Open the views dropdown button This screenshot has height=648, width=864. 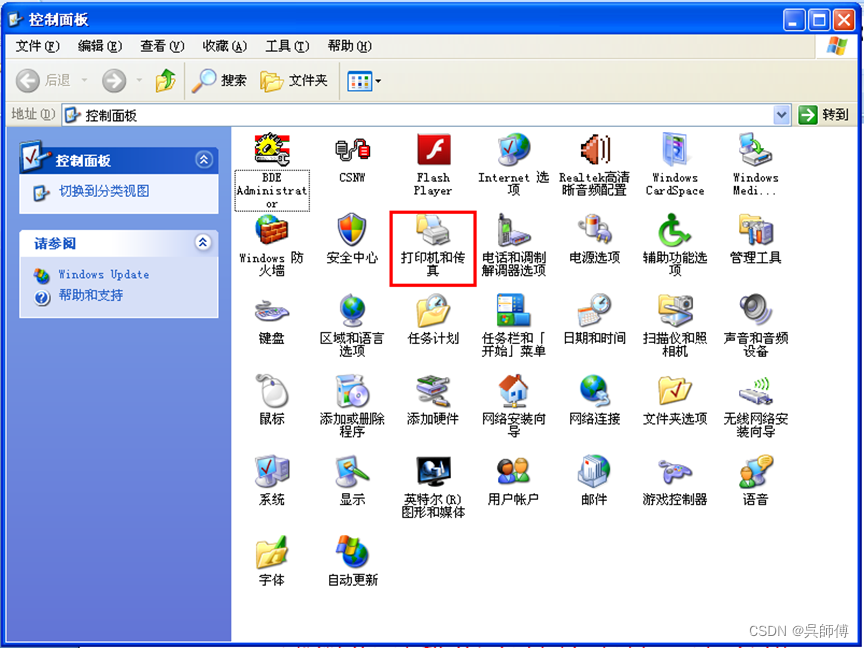[x=364, y=82]
